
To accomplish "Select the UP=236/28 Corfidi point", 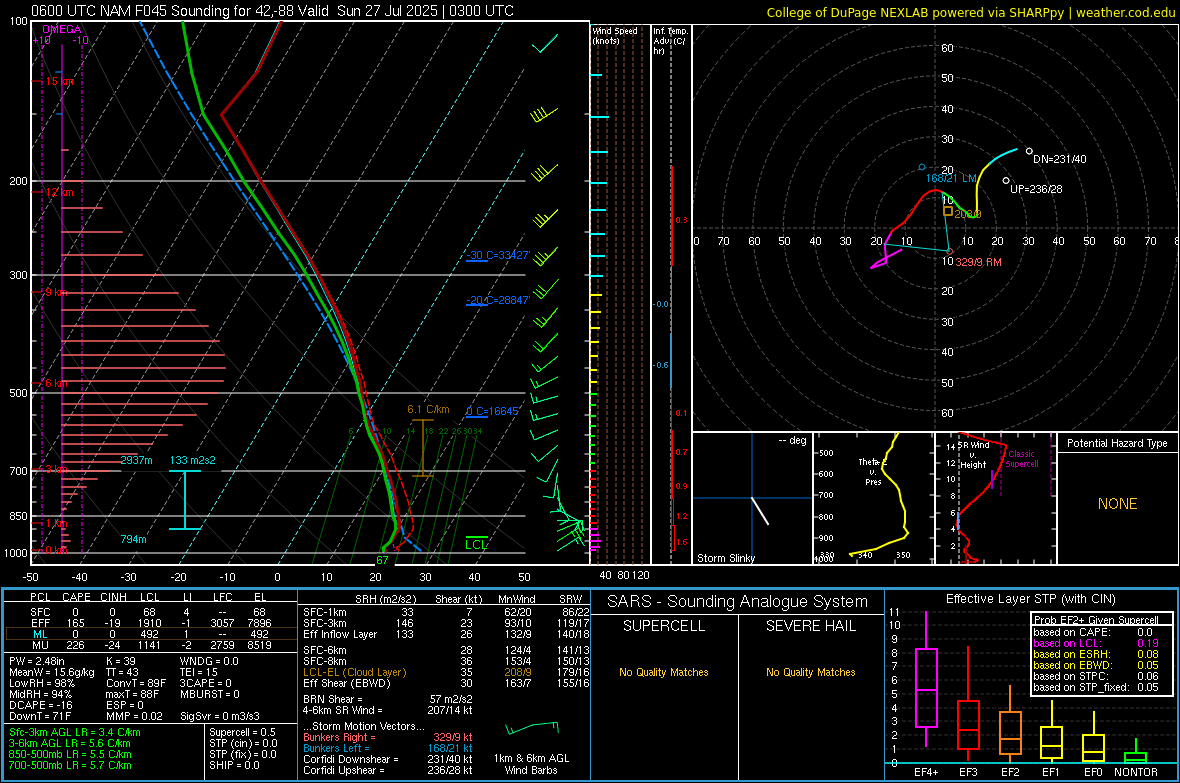I will pyautogui.click(x=1006, y=181).
